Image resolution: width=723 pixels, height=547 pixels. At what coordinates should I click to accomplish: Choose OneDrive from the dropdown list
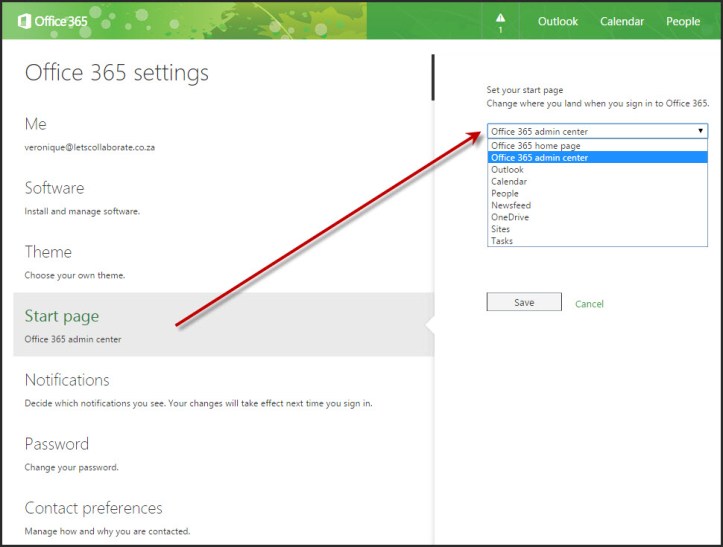[x=510, y=217]
